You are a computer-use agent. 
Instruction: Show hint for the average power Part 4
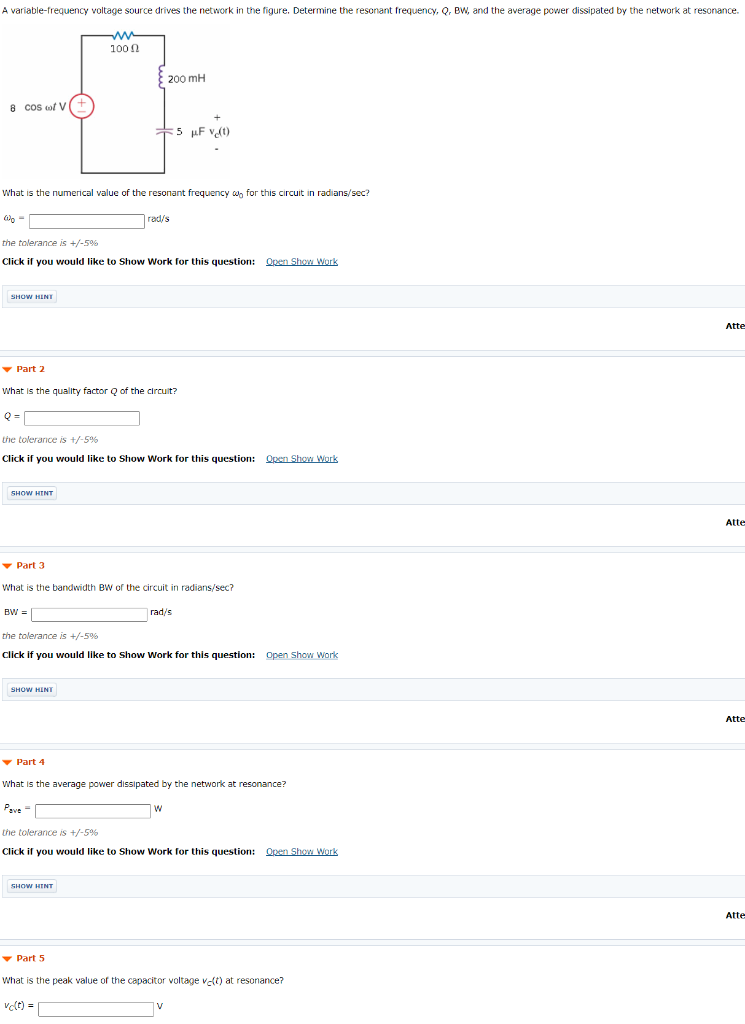coord(31,886)
